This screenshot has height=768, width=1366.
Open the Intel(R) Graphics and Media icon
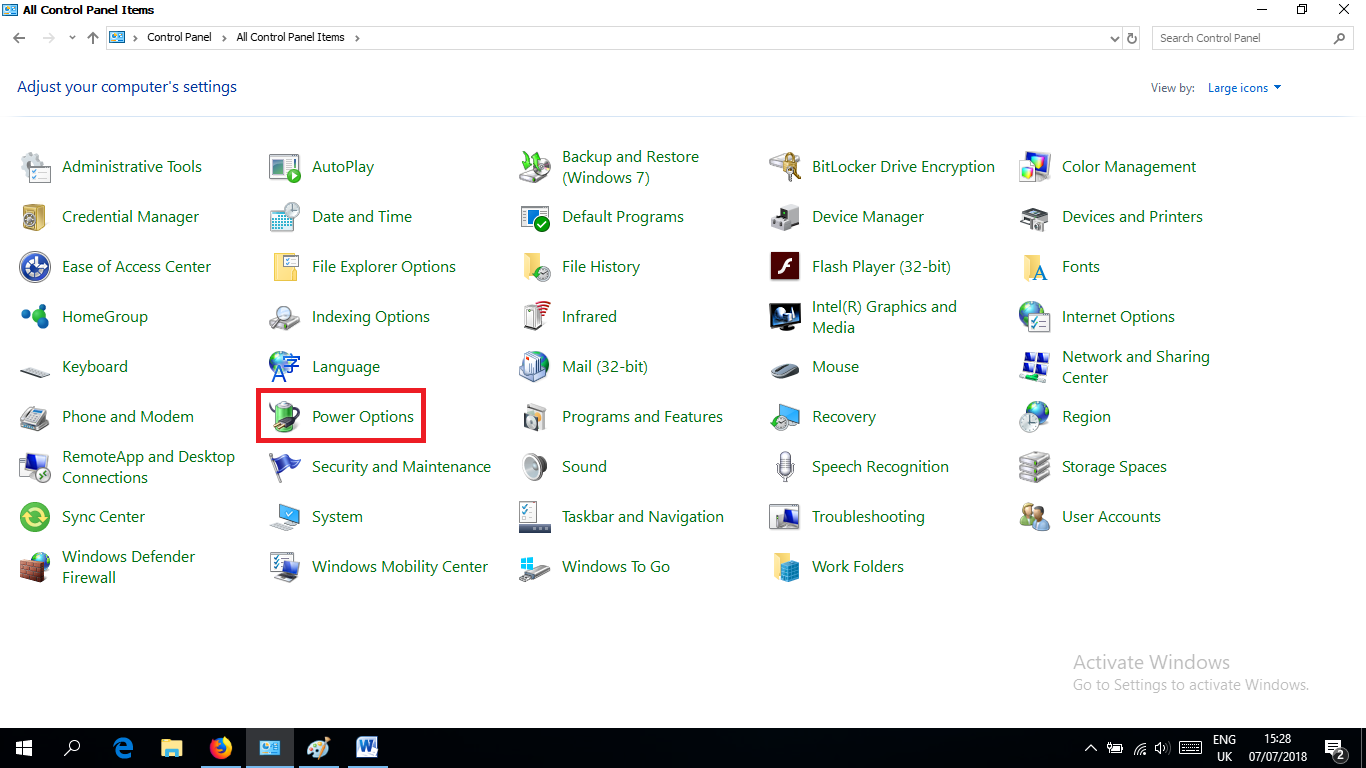pos(785,317)
